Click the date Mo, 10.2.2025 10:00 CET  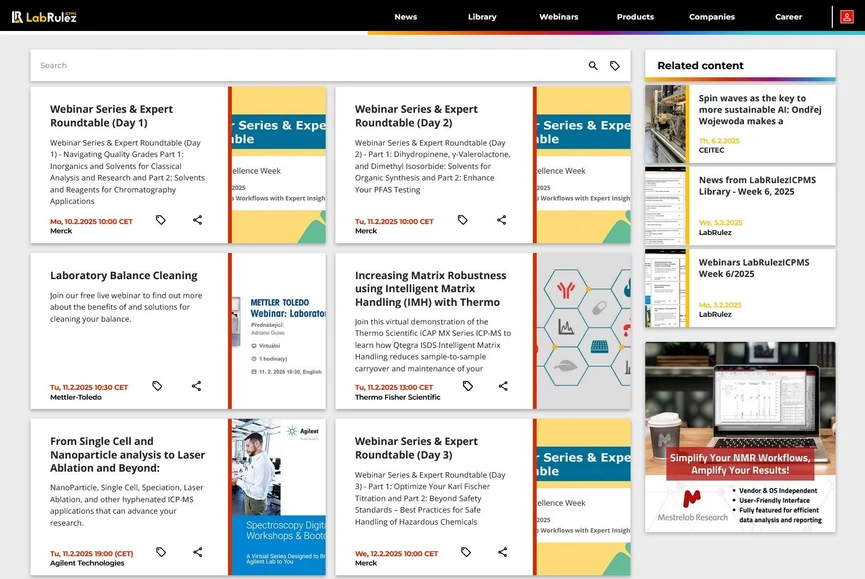pos(91,222)
